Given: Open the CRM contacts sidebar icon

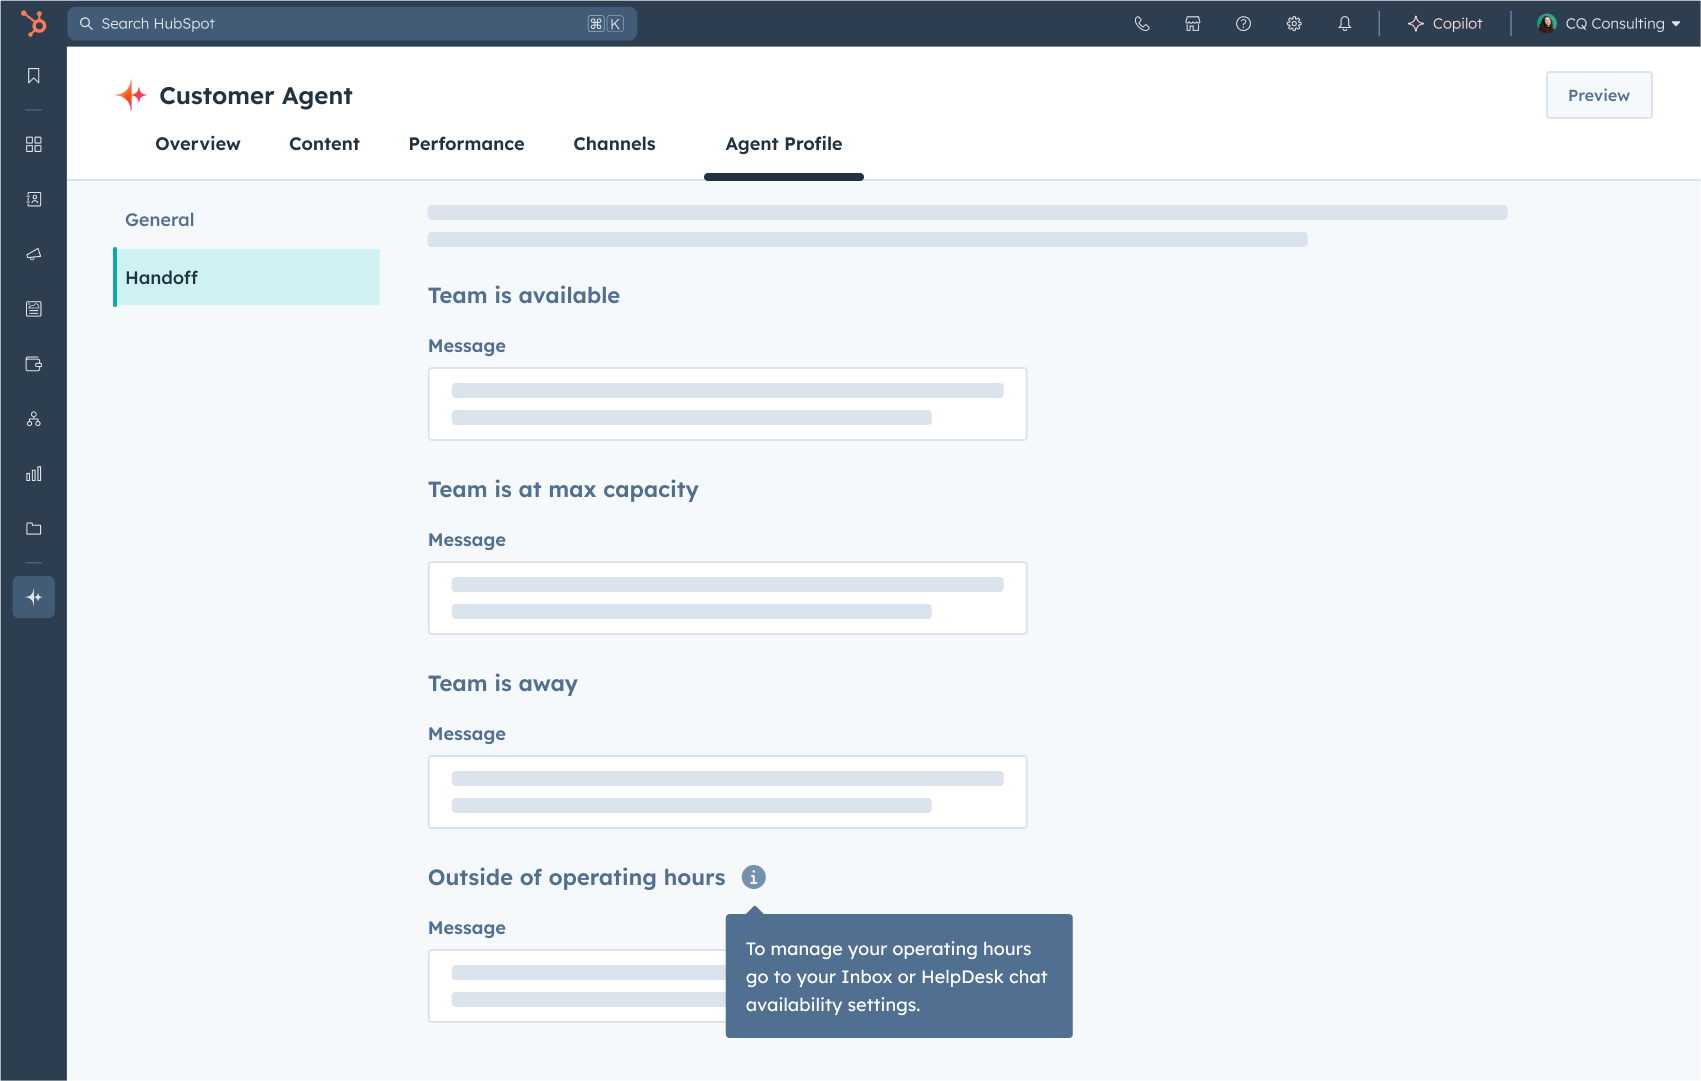Looking at the screenshot, I should tap(34, 199).
